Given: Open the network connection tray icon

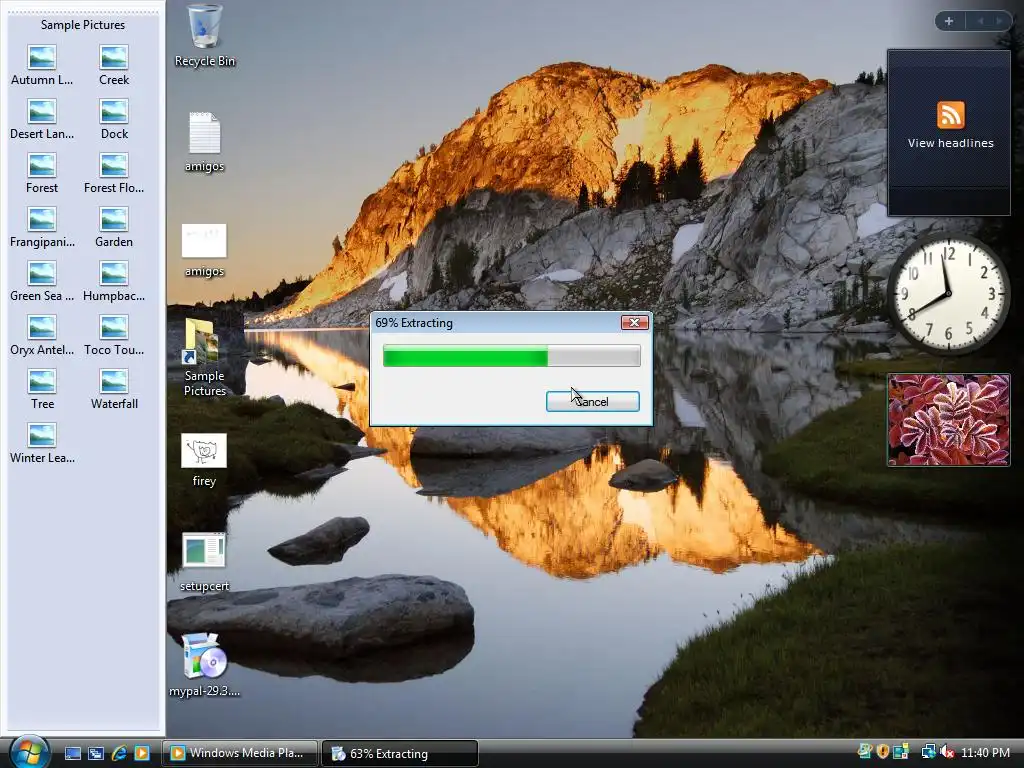Looking at the screenshot, I should (x=928, y=752).
